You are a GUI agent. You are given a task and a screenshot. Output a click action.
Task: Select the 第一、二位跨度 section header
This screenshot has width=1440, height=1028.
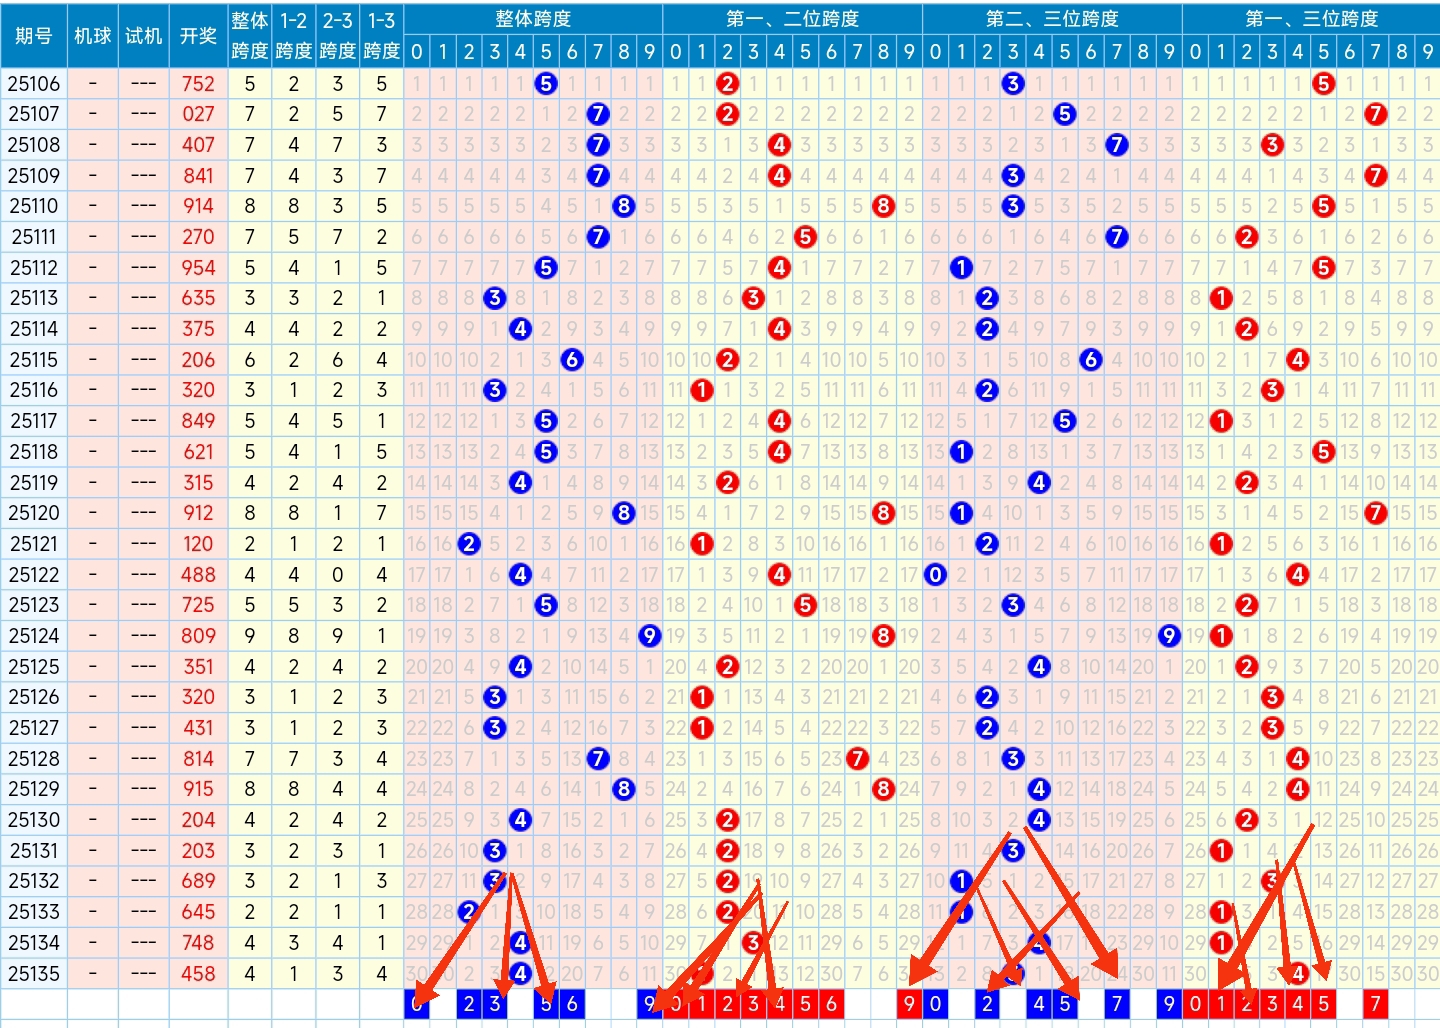coord(792,19)
